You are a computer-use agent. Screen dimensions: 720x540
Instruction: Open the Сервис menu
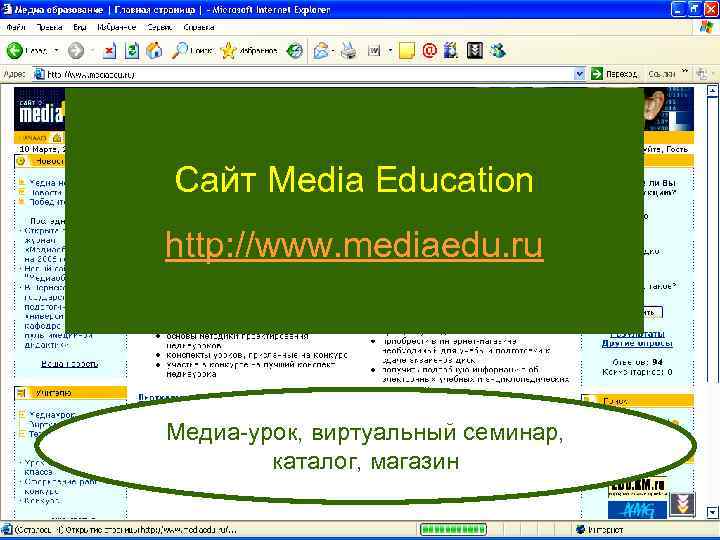[160, 27]
